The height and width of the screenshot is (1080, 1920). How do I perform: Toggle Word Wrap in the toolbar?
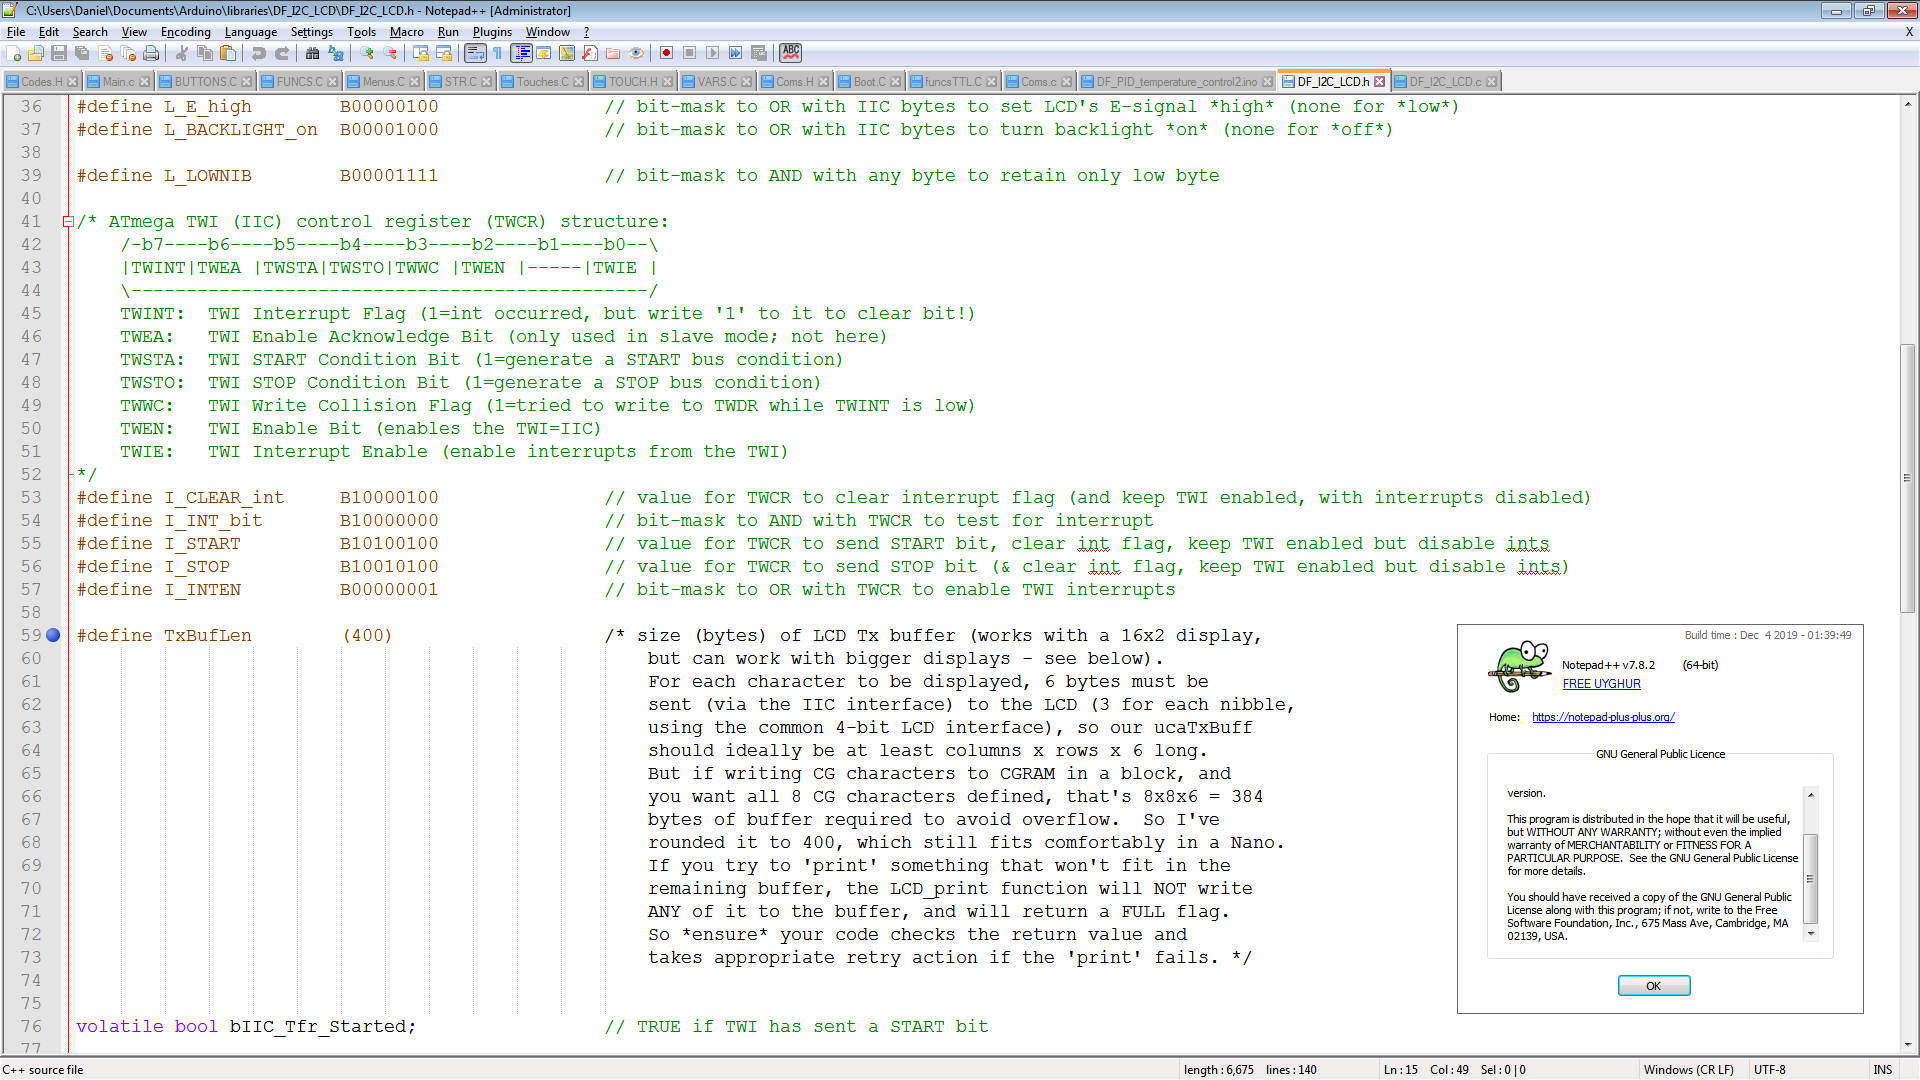(x=475, y=53)
